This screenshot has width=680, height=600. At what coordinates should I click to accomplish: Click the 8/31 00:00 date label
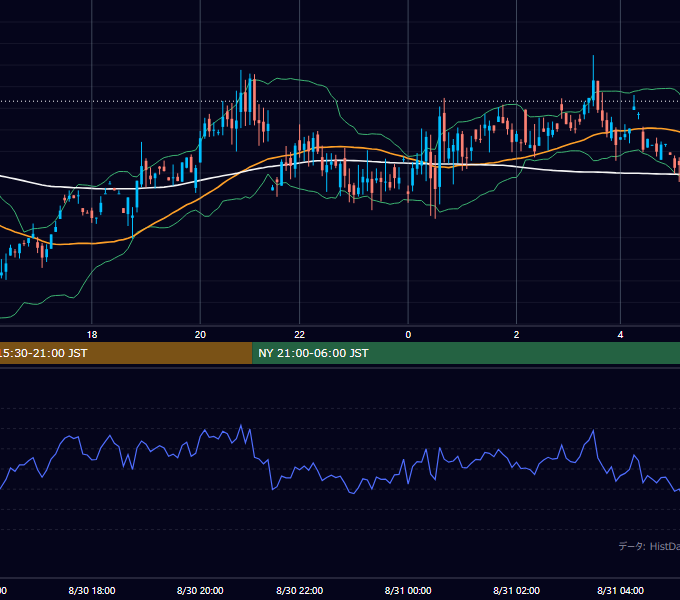(x=408, y=590)
